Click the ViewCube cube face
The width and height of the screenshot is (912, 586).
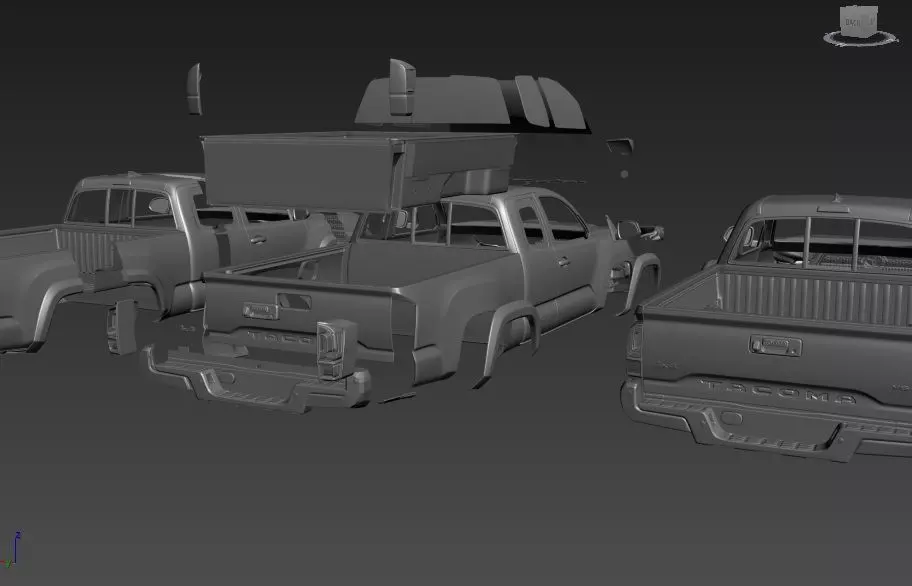859,21
